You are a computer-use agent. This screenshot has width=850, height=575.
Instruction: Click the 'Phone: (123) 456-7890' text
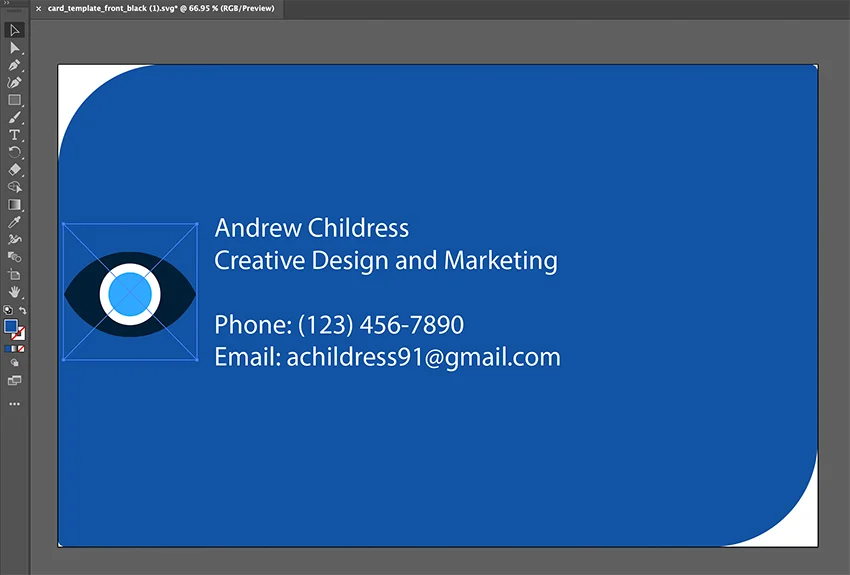(339, 325)
